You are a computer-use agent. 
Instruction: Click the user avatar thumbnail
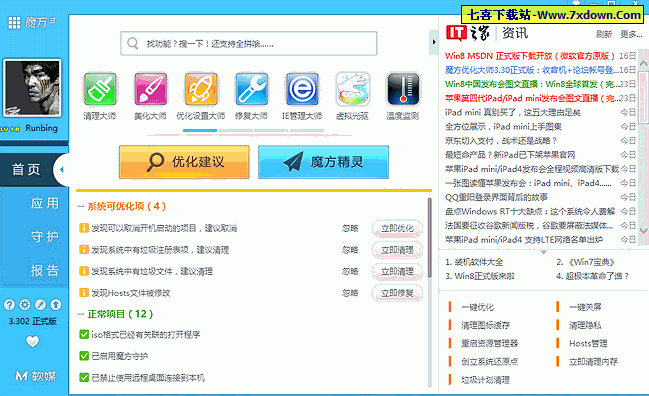32,88
